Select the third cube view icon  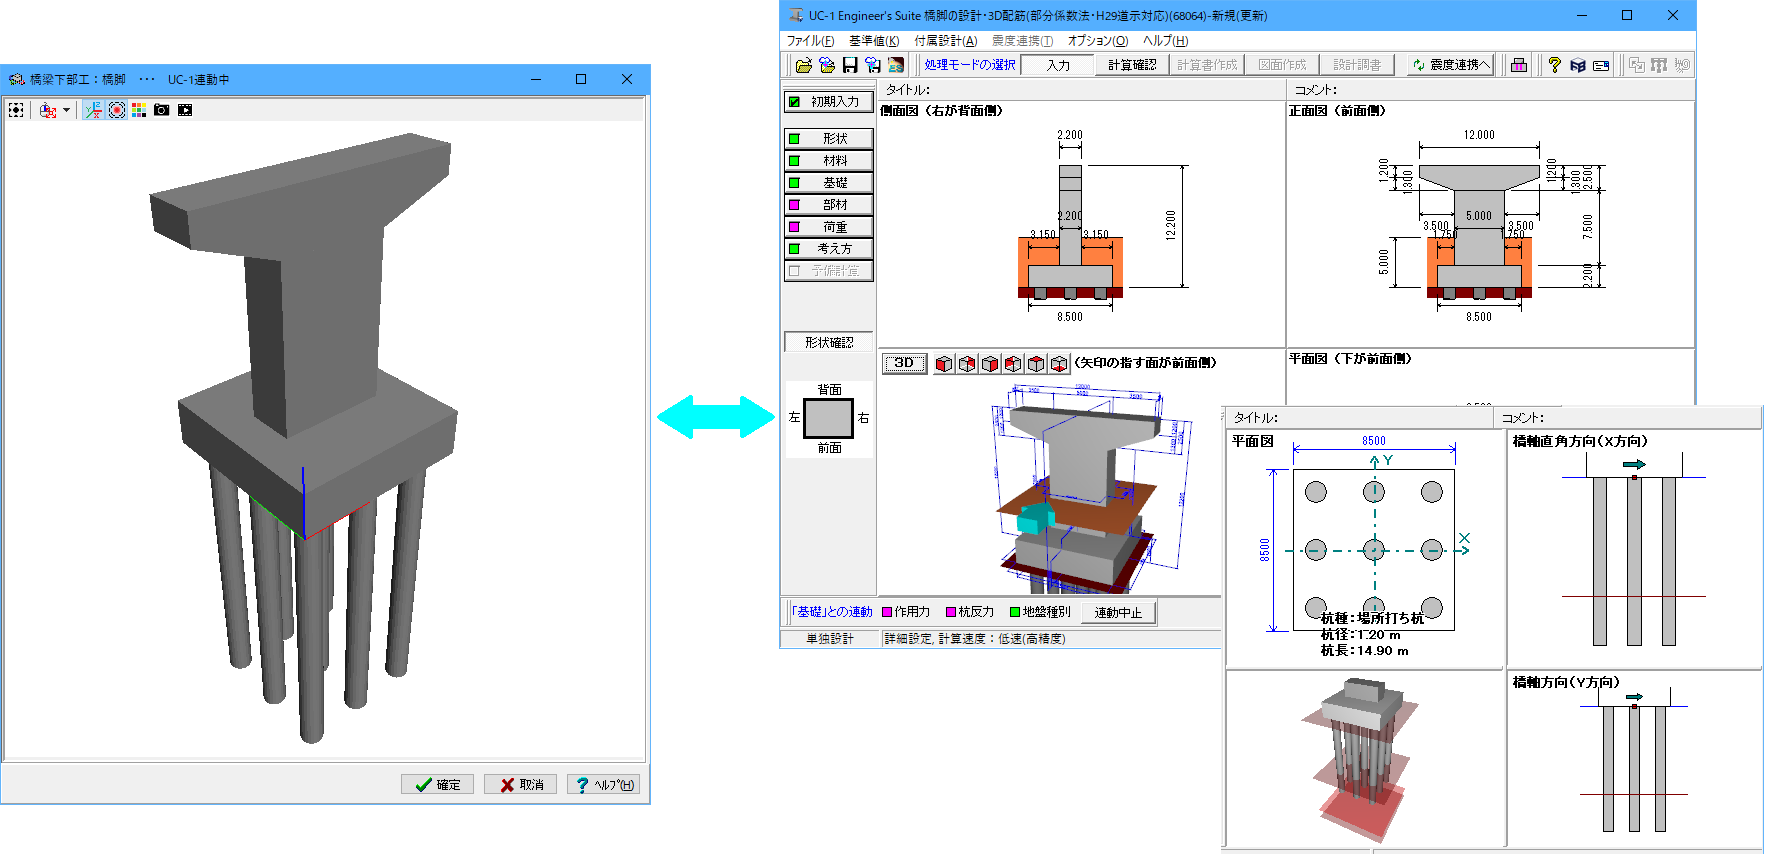click(990, 363)
